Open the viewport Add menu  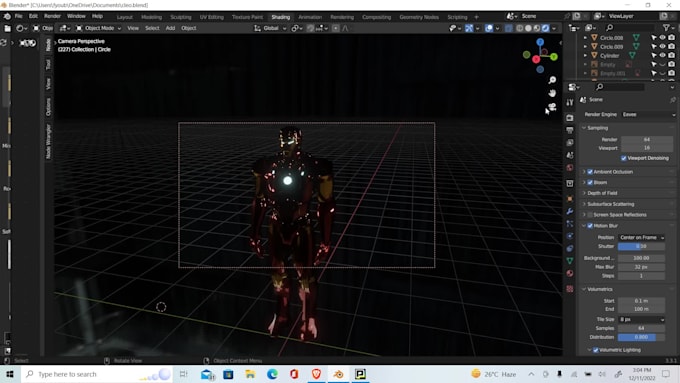coord(170,28)
